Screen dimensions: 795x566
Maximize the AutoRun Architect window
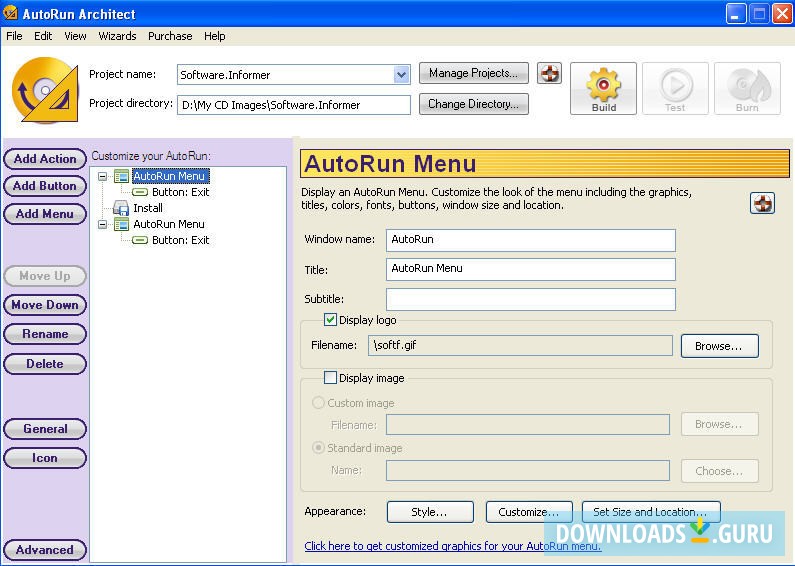pos(759,14)
